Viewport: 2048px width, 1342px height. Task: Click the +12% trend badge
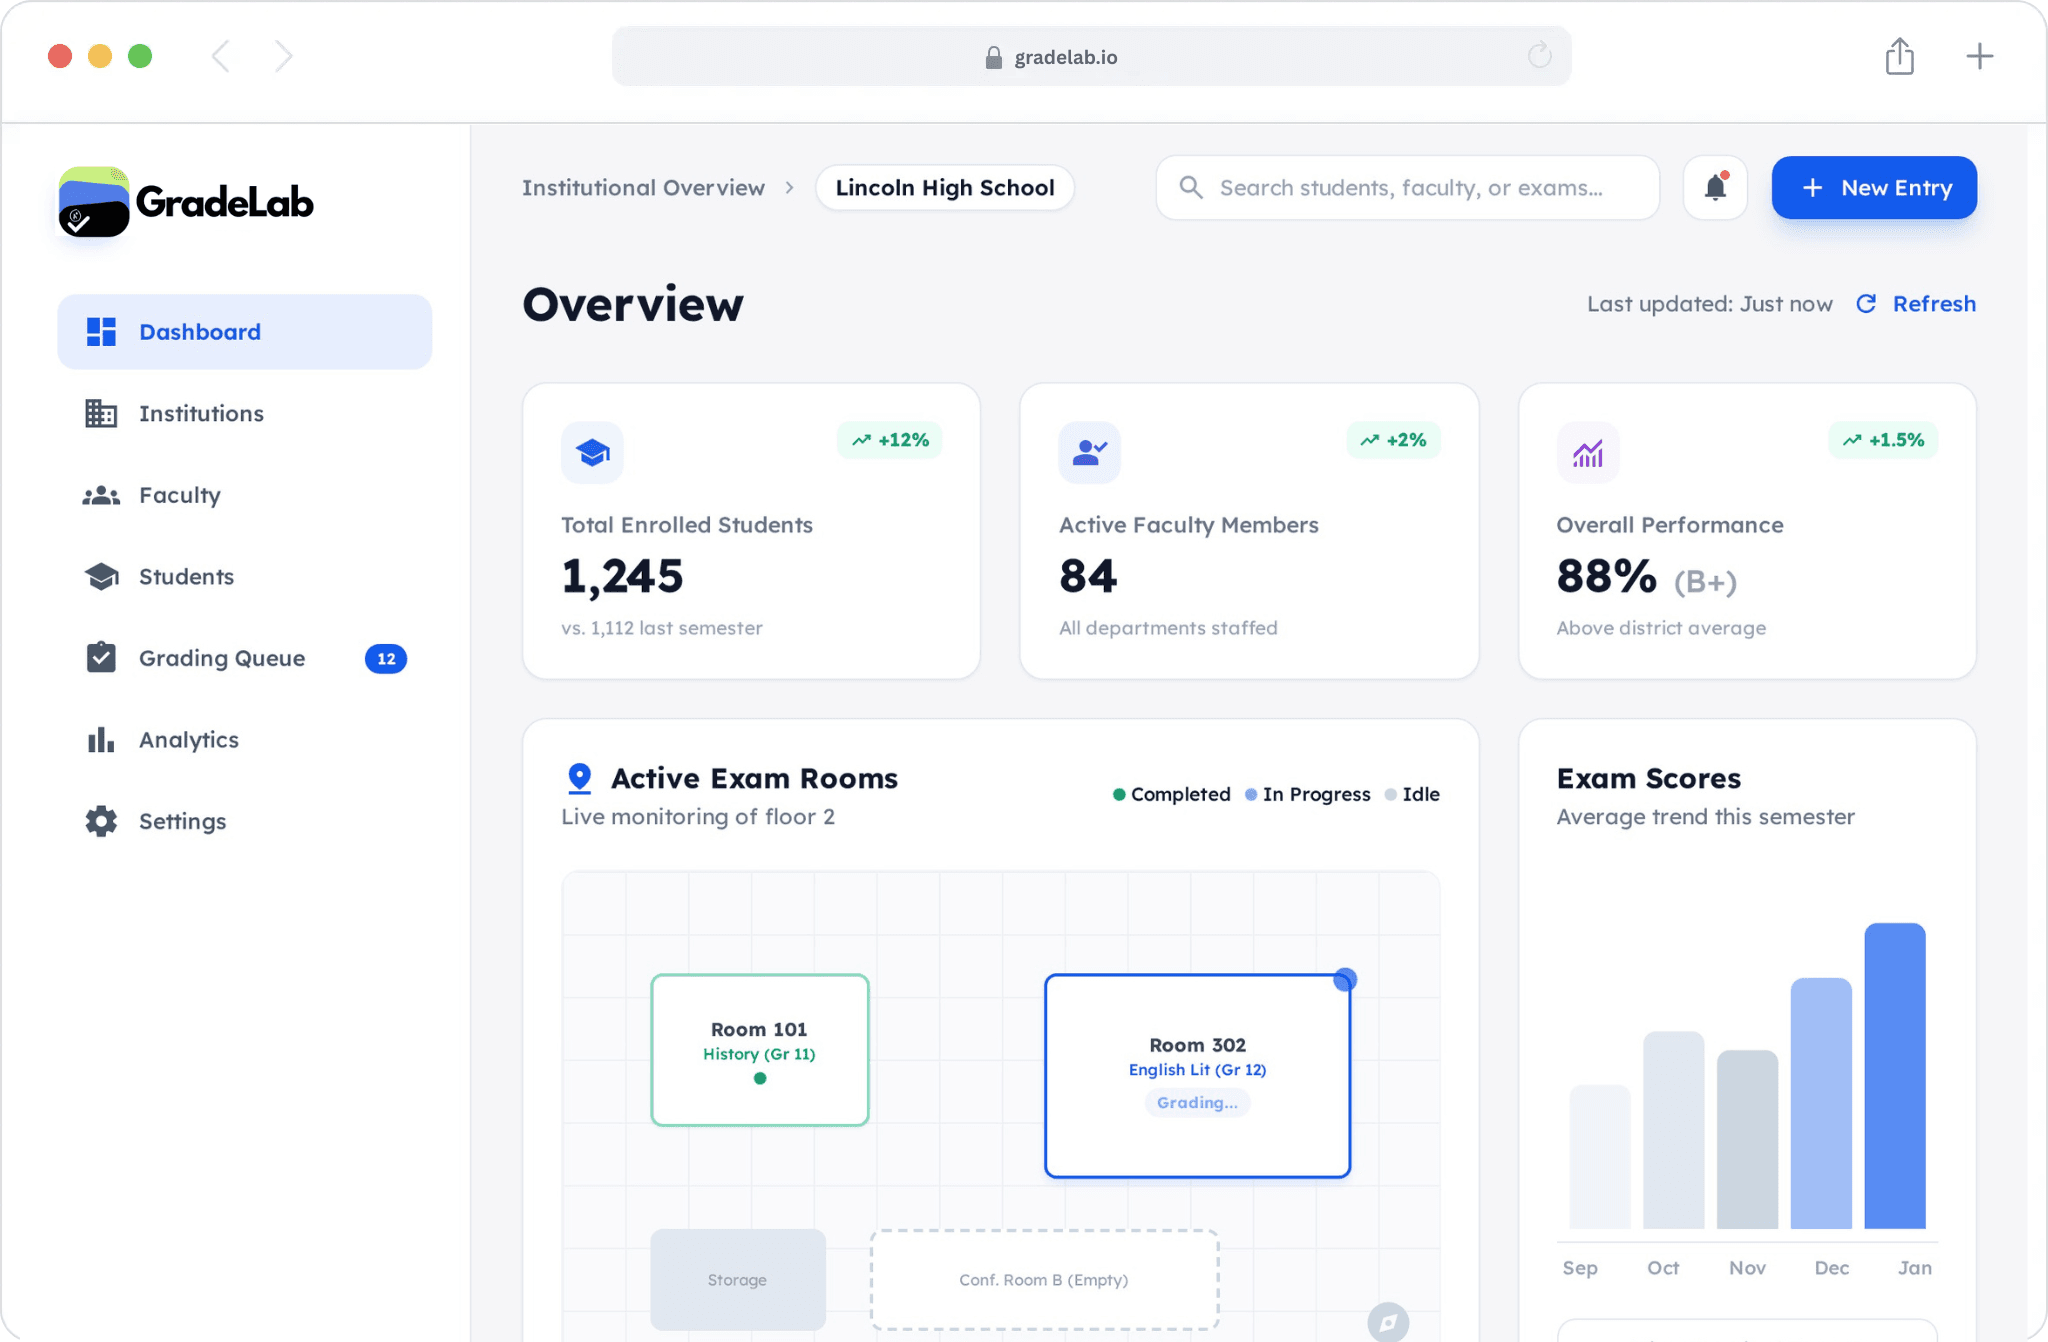tap(890, 440)
